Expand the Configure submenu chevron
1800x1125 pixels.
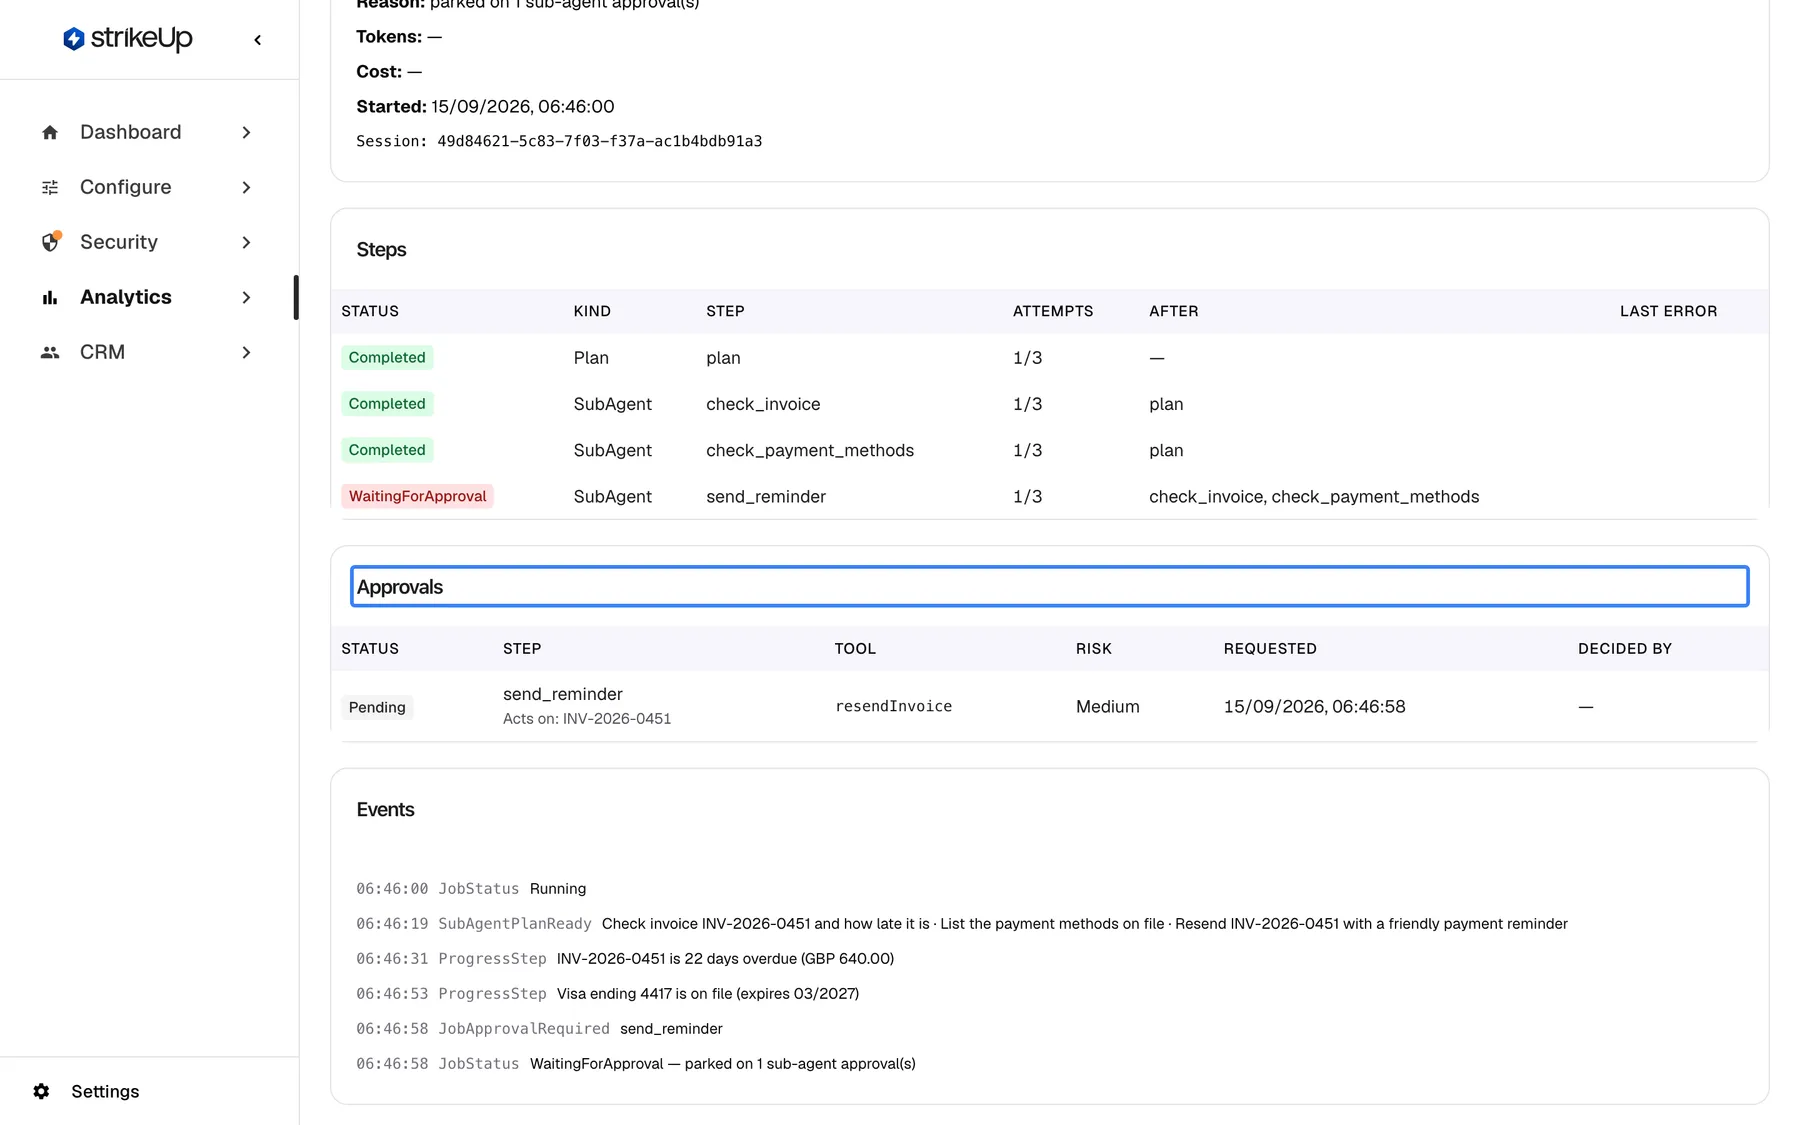[246, 187]
